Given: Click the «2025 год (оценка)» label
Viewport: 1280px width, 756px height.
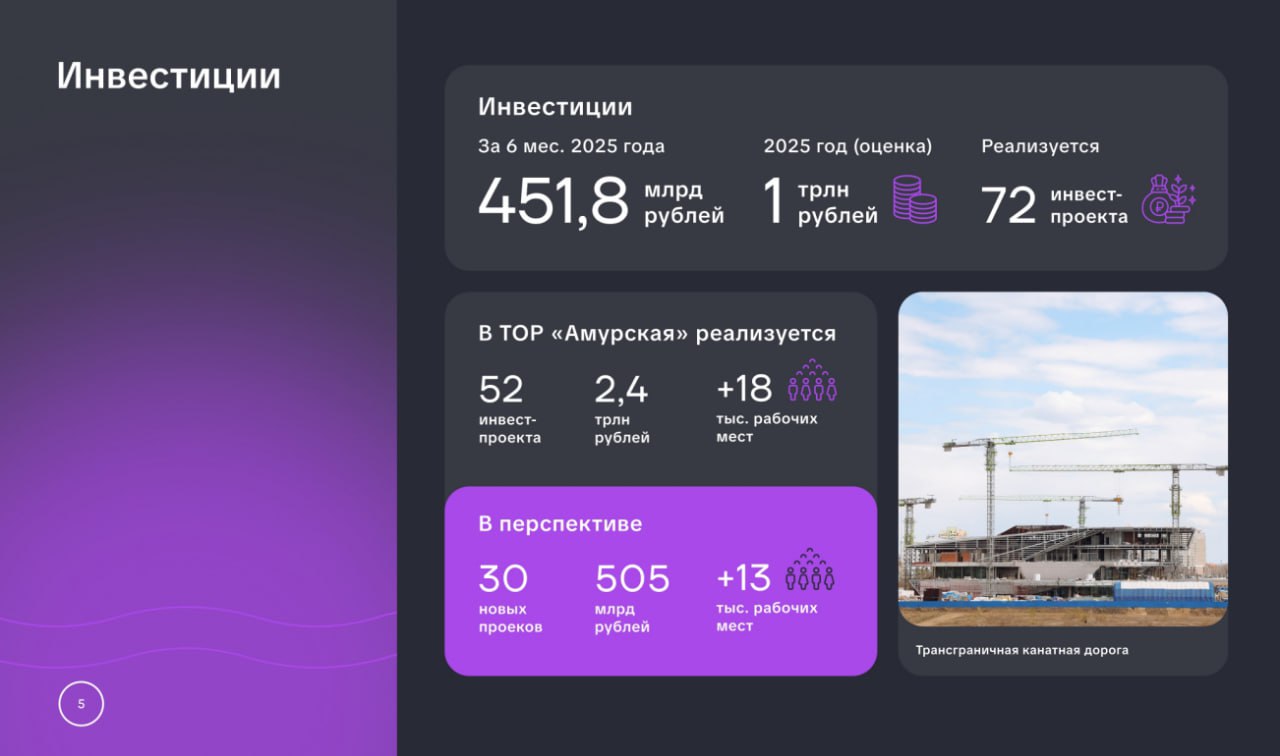Looking at the screenshot, I should coord(848,146).
